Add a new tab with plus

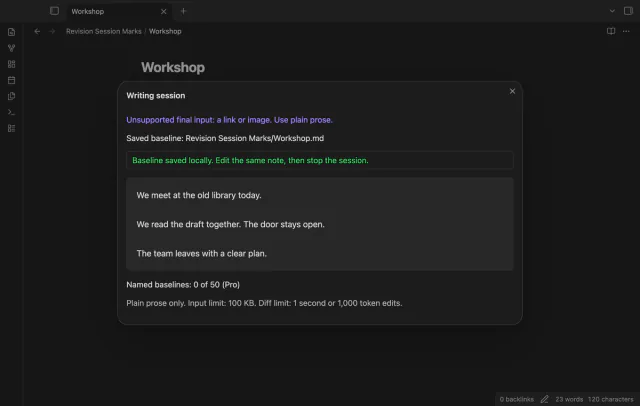click(183, 11)
